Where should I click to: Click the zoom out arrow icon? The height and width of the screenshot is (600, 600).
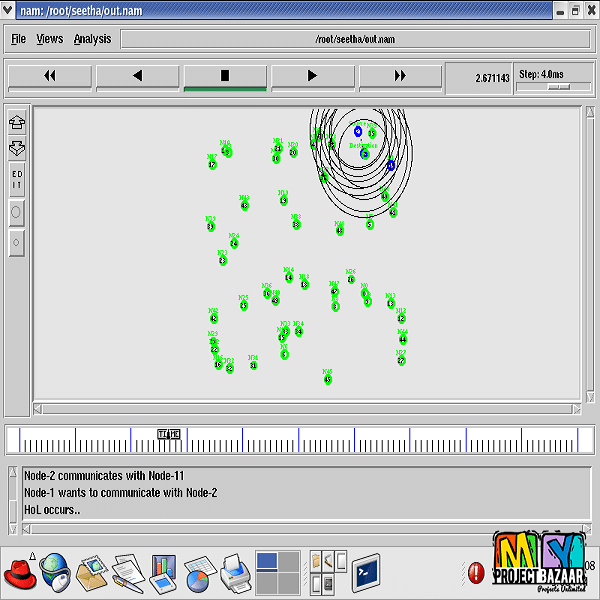tap(17, 148)
